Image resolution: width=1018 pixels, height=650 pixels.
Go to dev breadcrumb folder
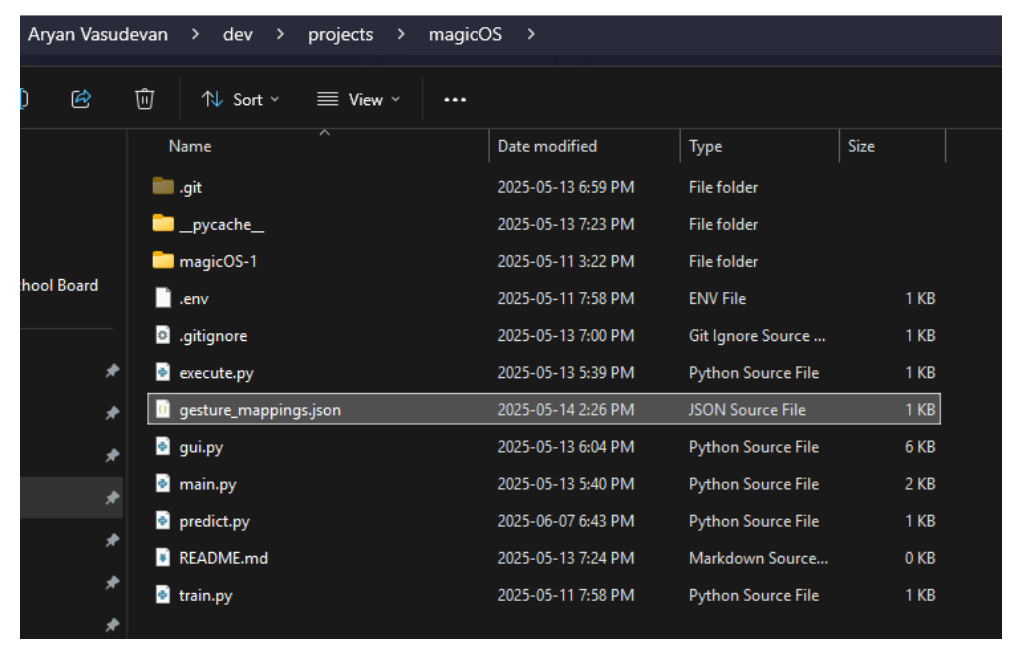pyautogui.click(x=238, y=34)
